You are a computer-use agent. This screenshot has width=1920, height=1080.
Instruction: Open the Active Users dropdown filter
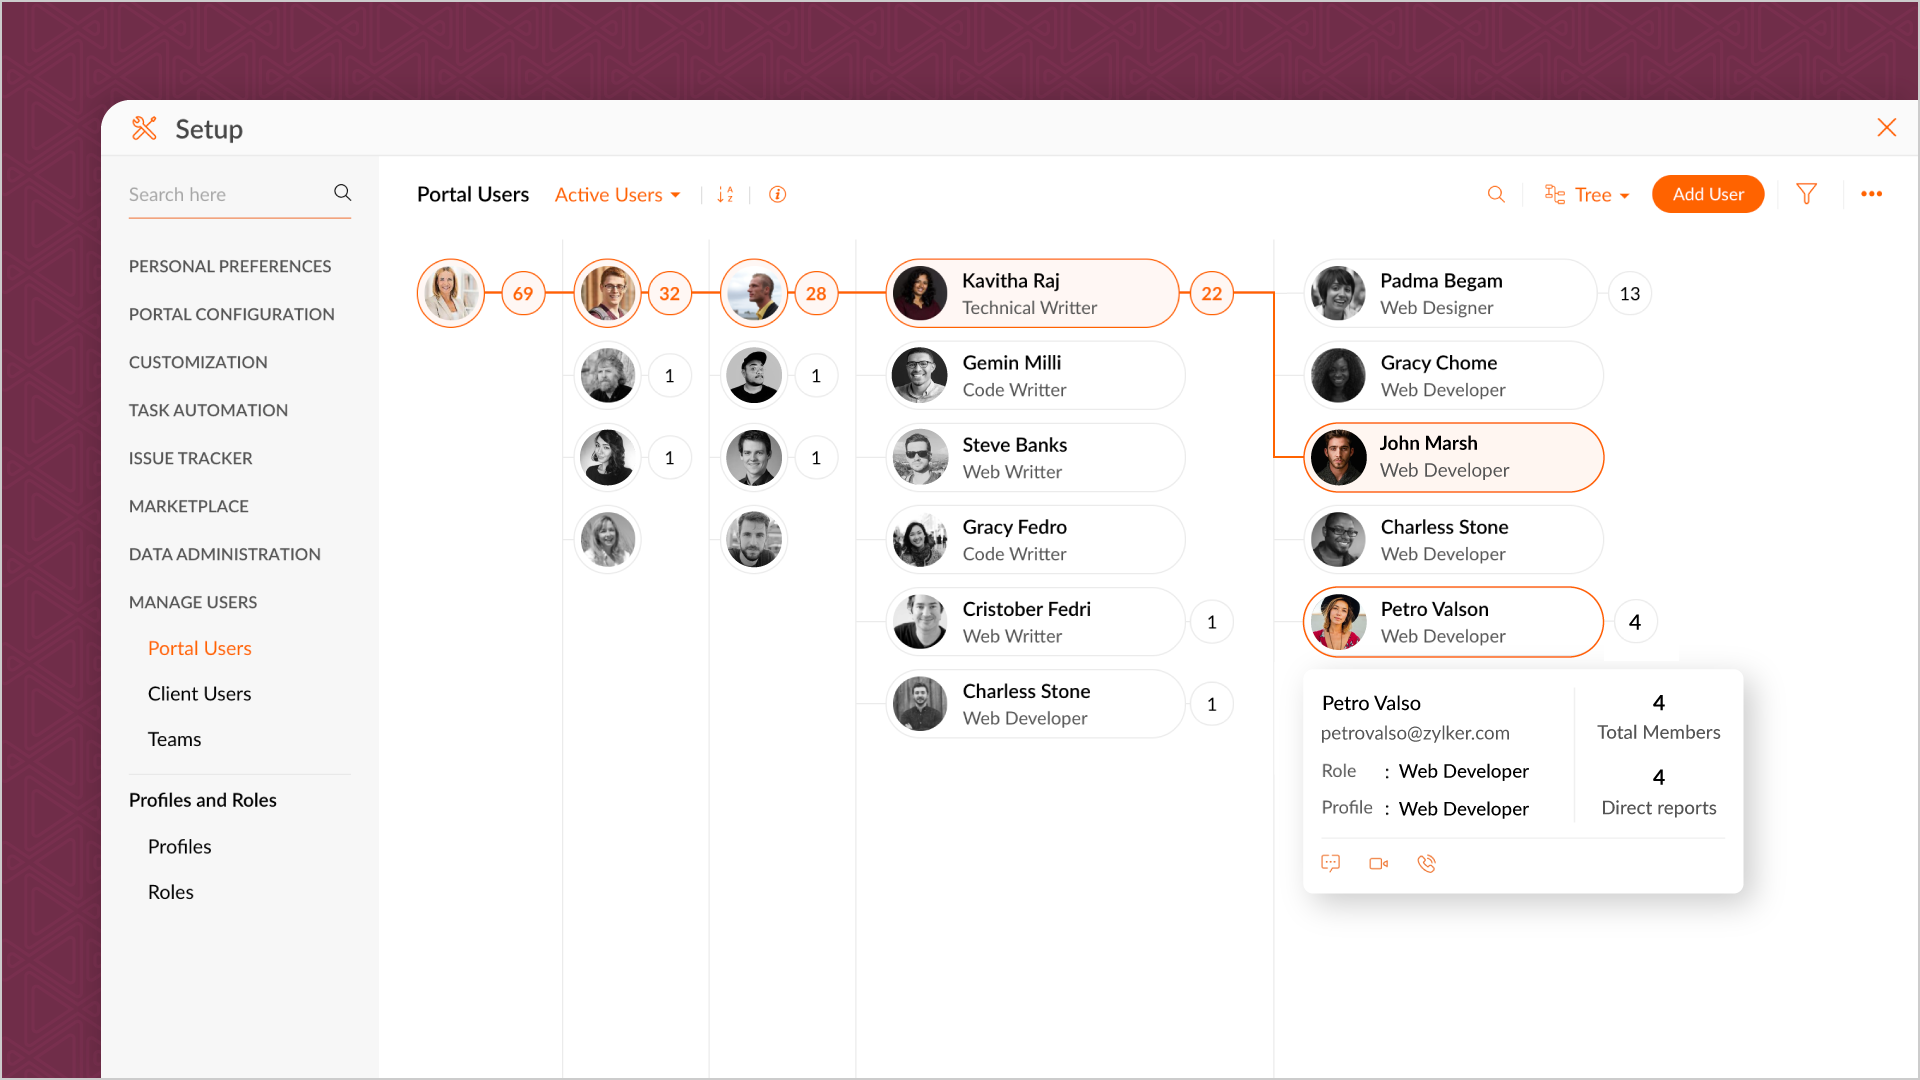point(616,194)
